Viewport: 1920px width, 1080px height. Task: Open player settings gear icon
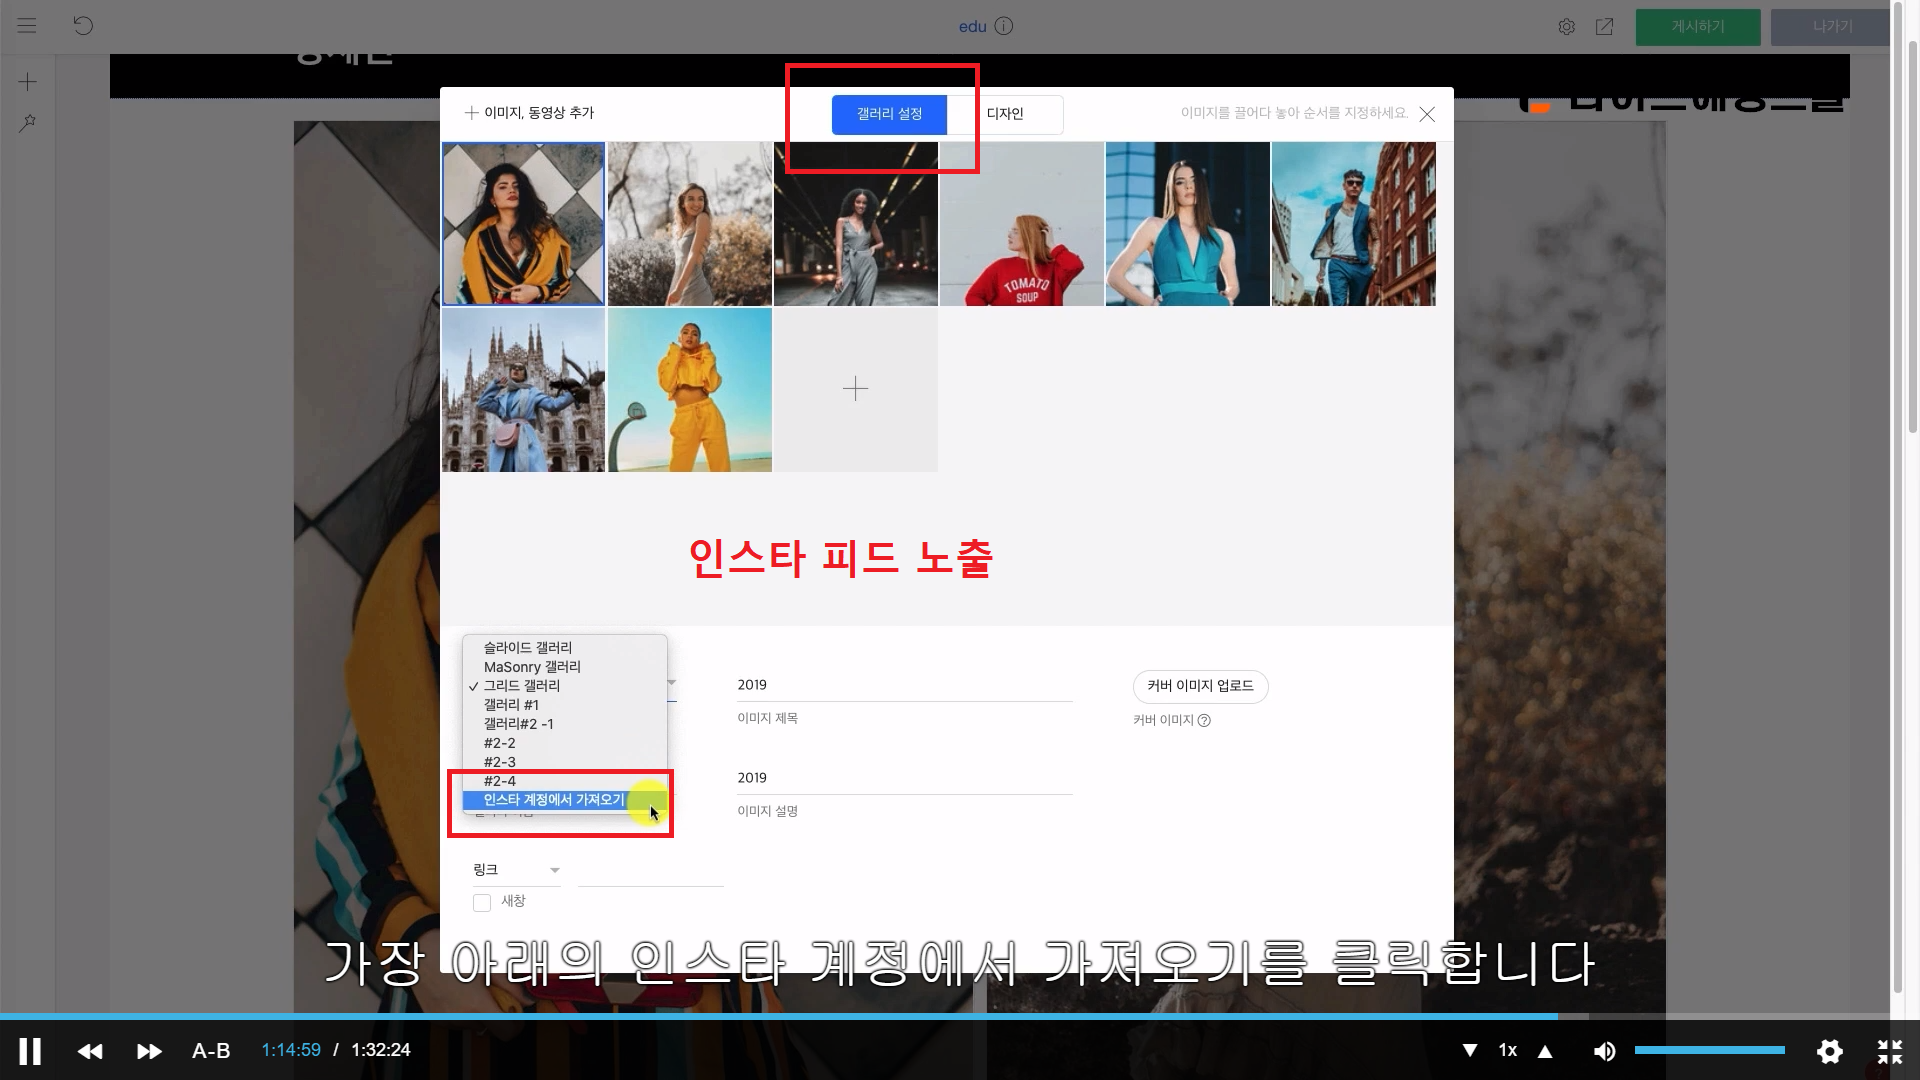click(1829, 1051)
